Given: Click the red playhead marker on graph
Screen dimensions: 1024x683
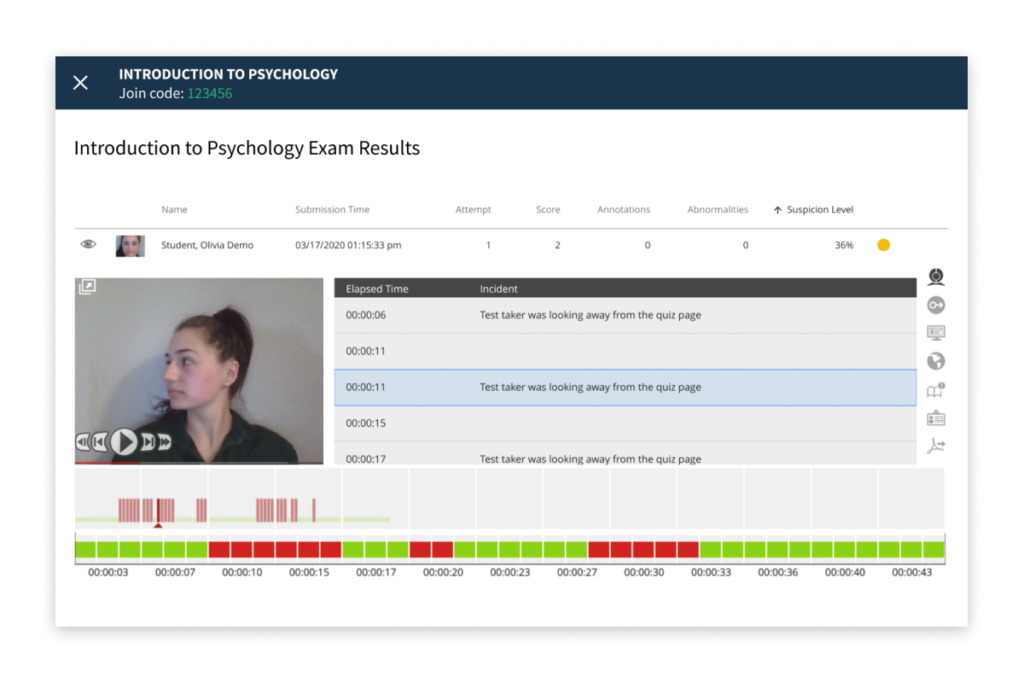Looking at the screenshot, I should [x=158, y=525].
